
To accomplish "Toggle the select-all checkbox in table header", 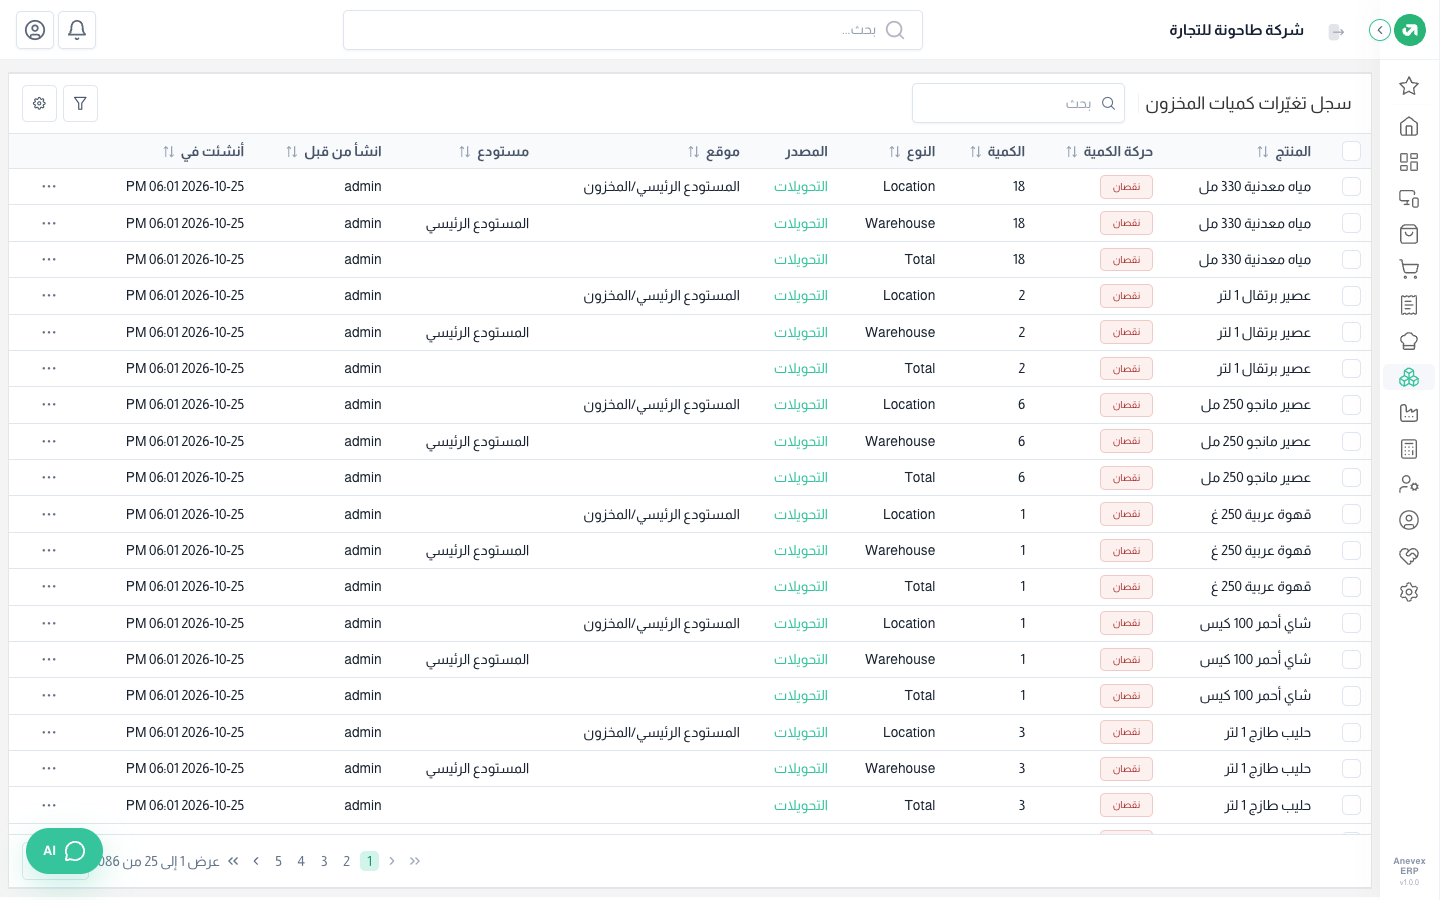I will 1351,151.
